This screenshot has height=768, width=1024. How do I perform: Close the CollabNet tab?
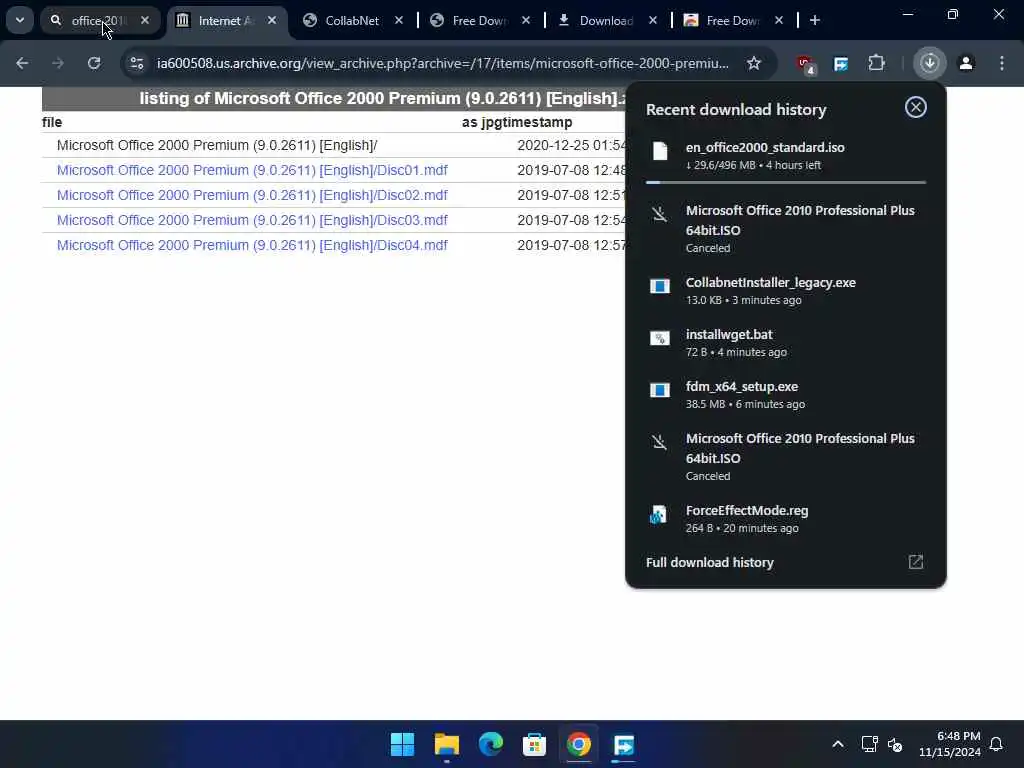[398, 20]
